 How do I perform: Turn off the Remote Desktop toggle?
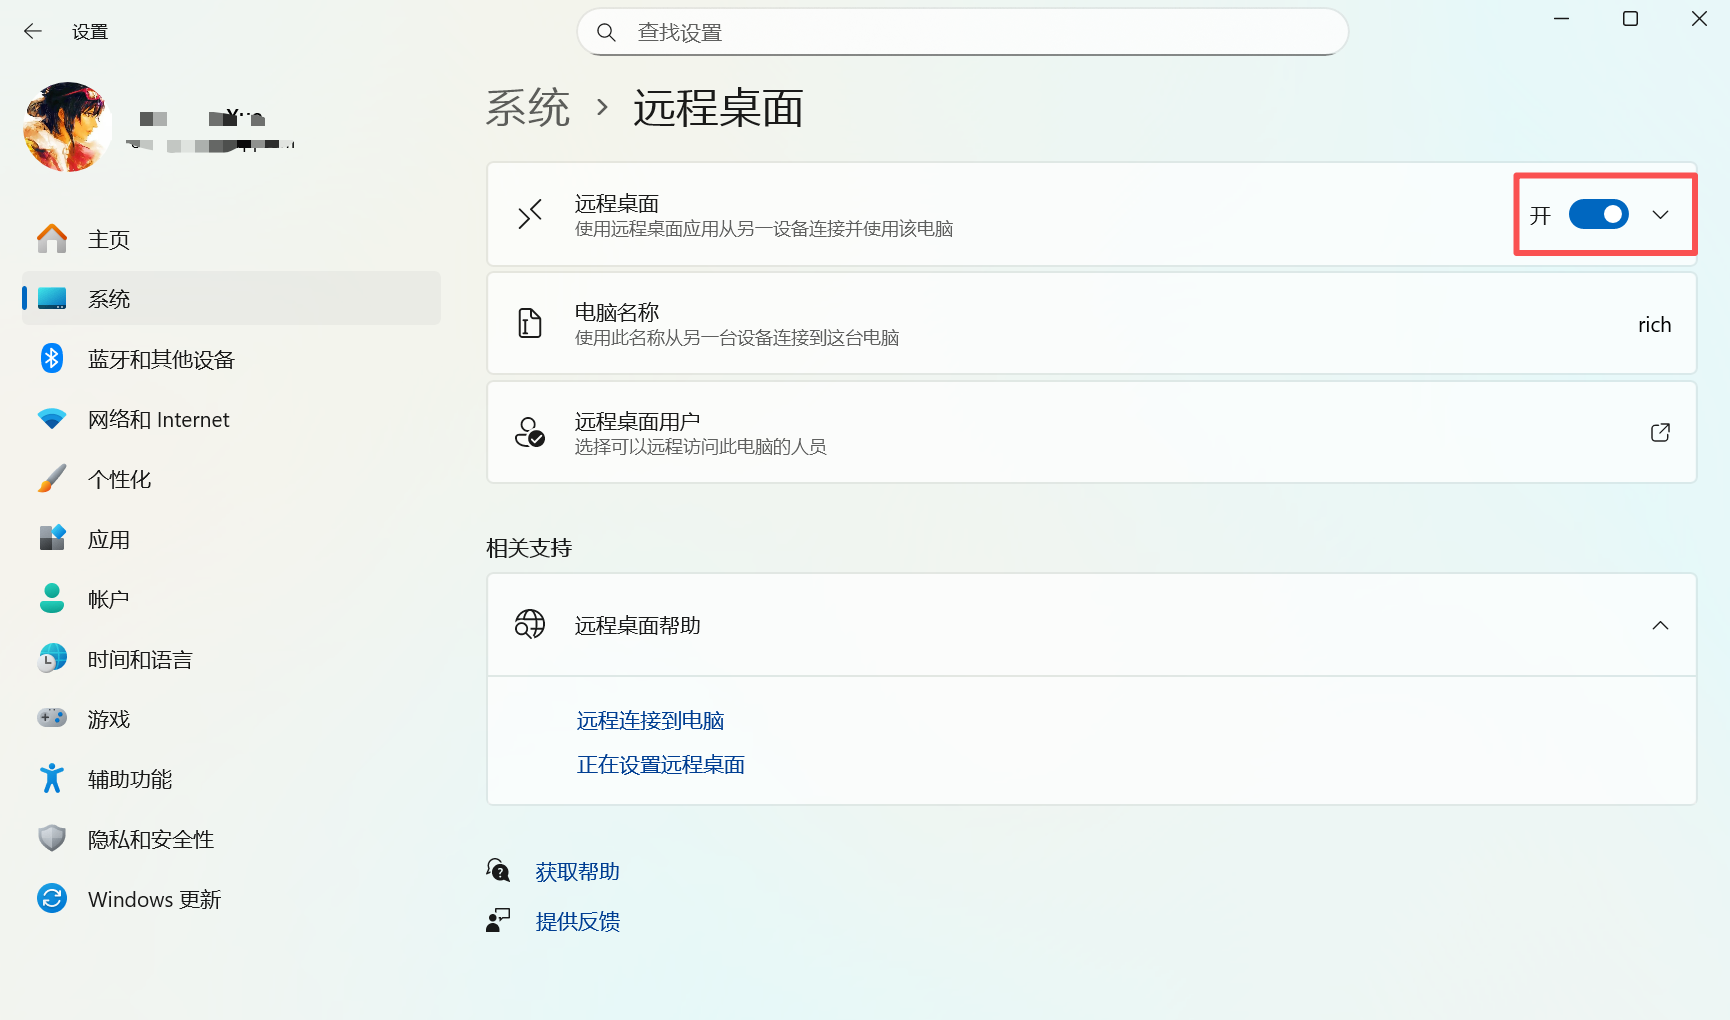1598,214
